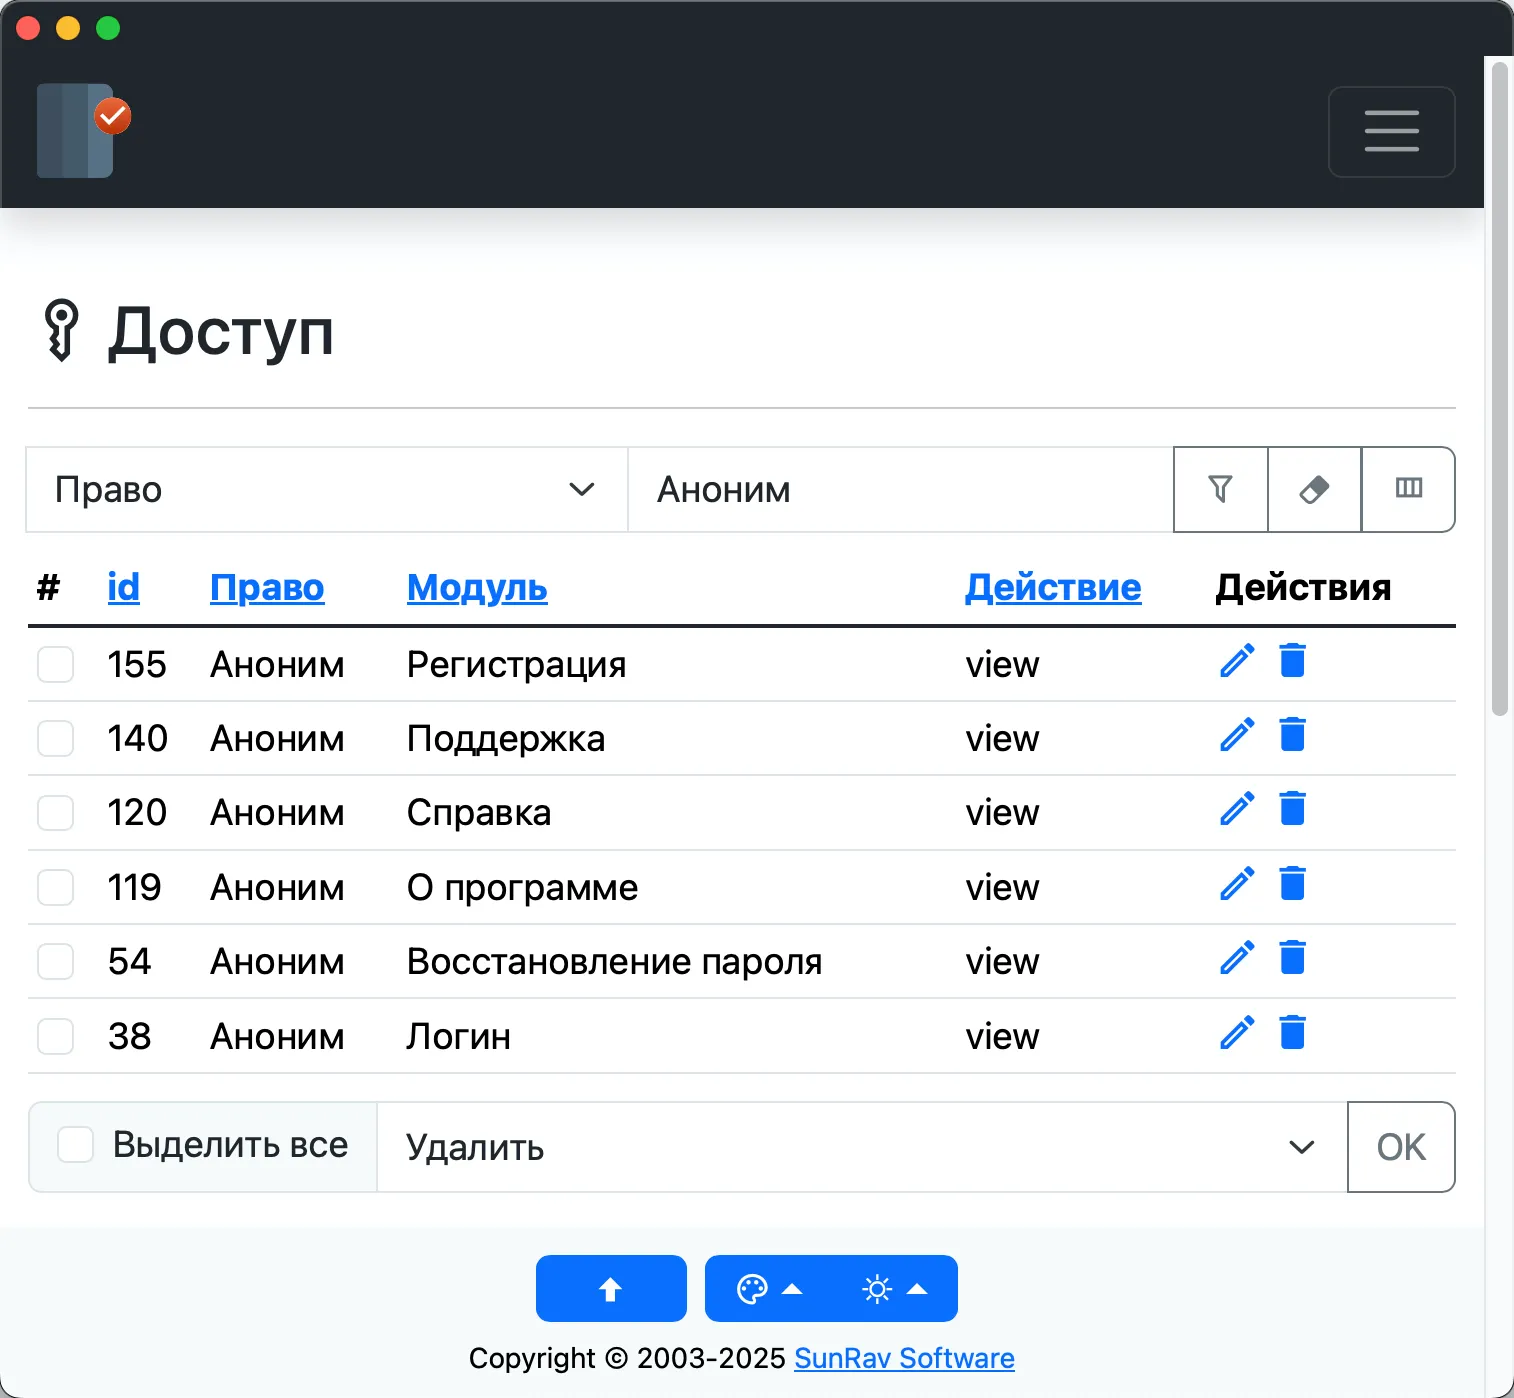Sort table by Право column header
Screen dimensions: 1514x1398
pos(267,587)
